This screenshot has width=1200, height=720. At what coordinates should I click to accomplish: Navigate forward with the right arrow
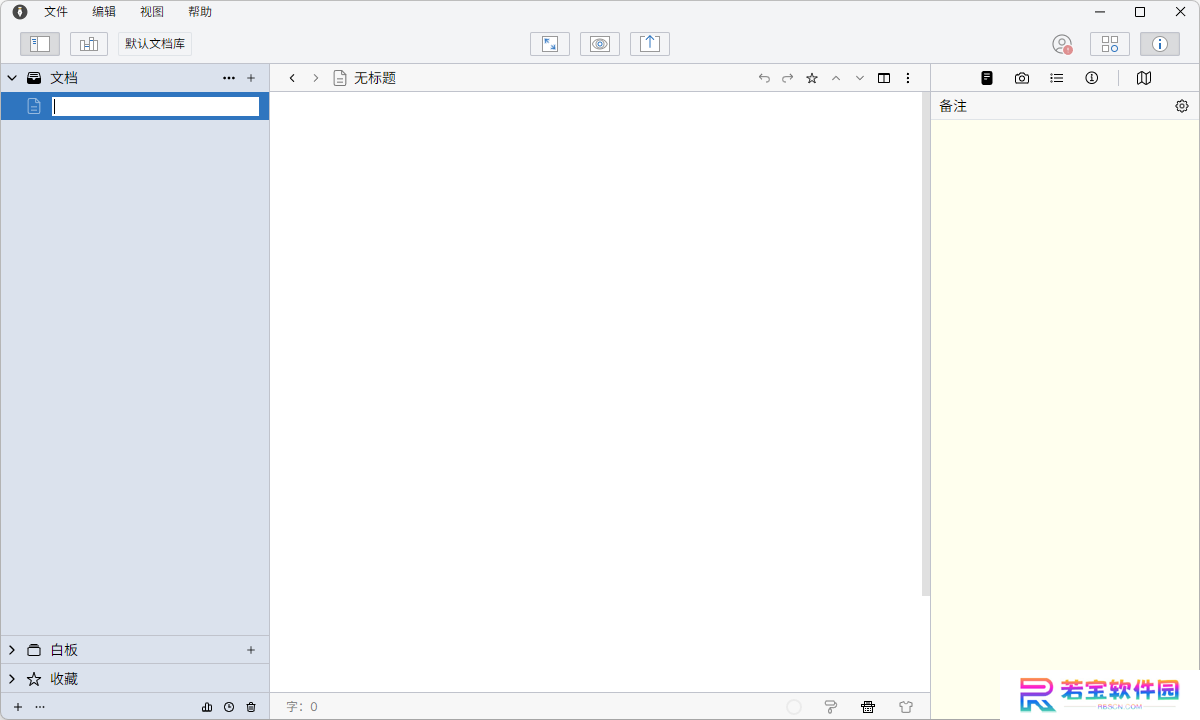[x=316, y=78]
